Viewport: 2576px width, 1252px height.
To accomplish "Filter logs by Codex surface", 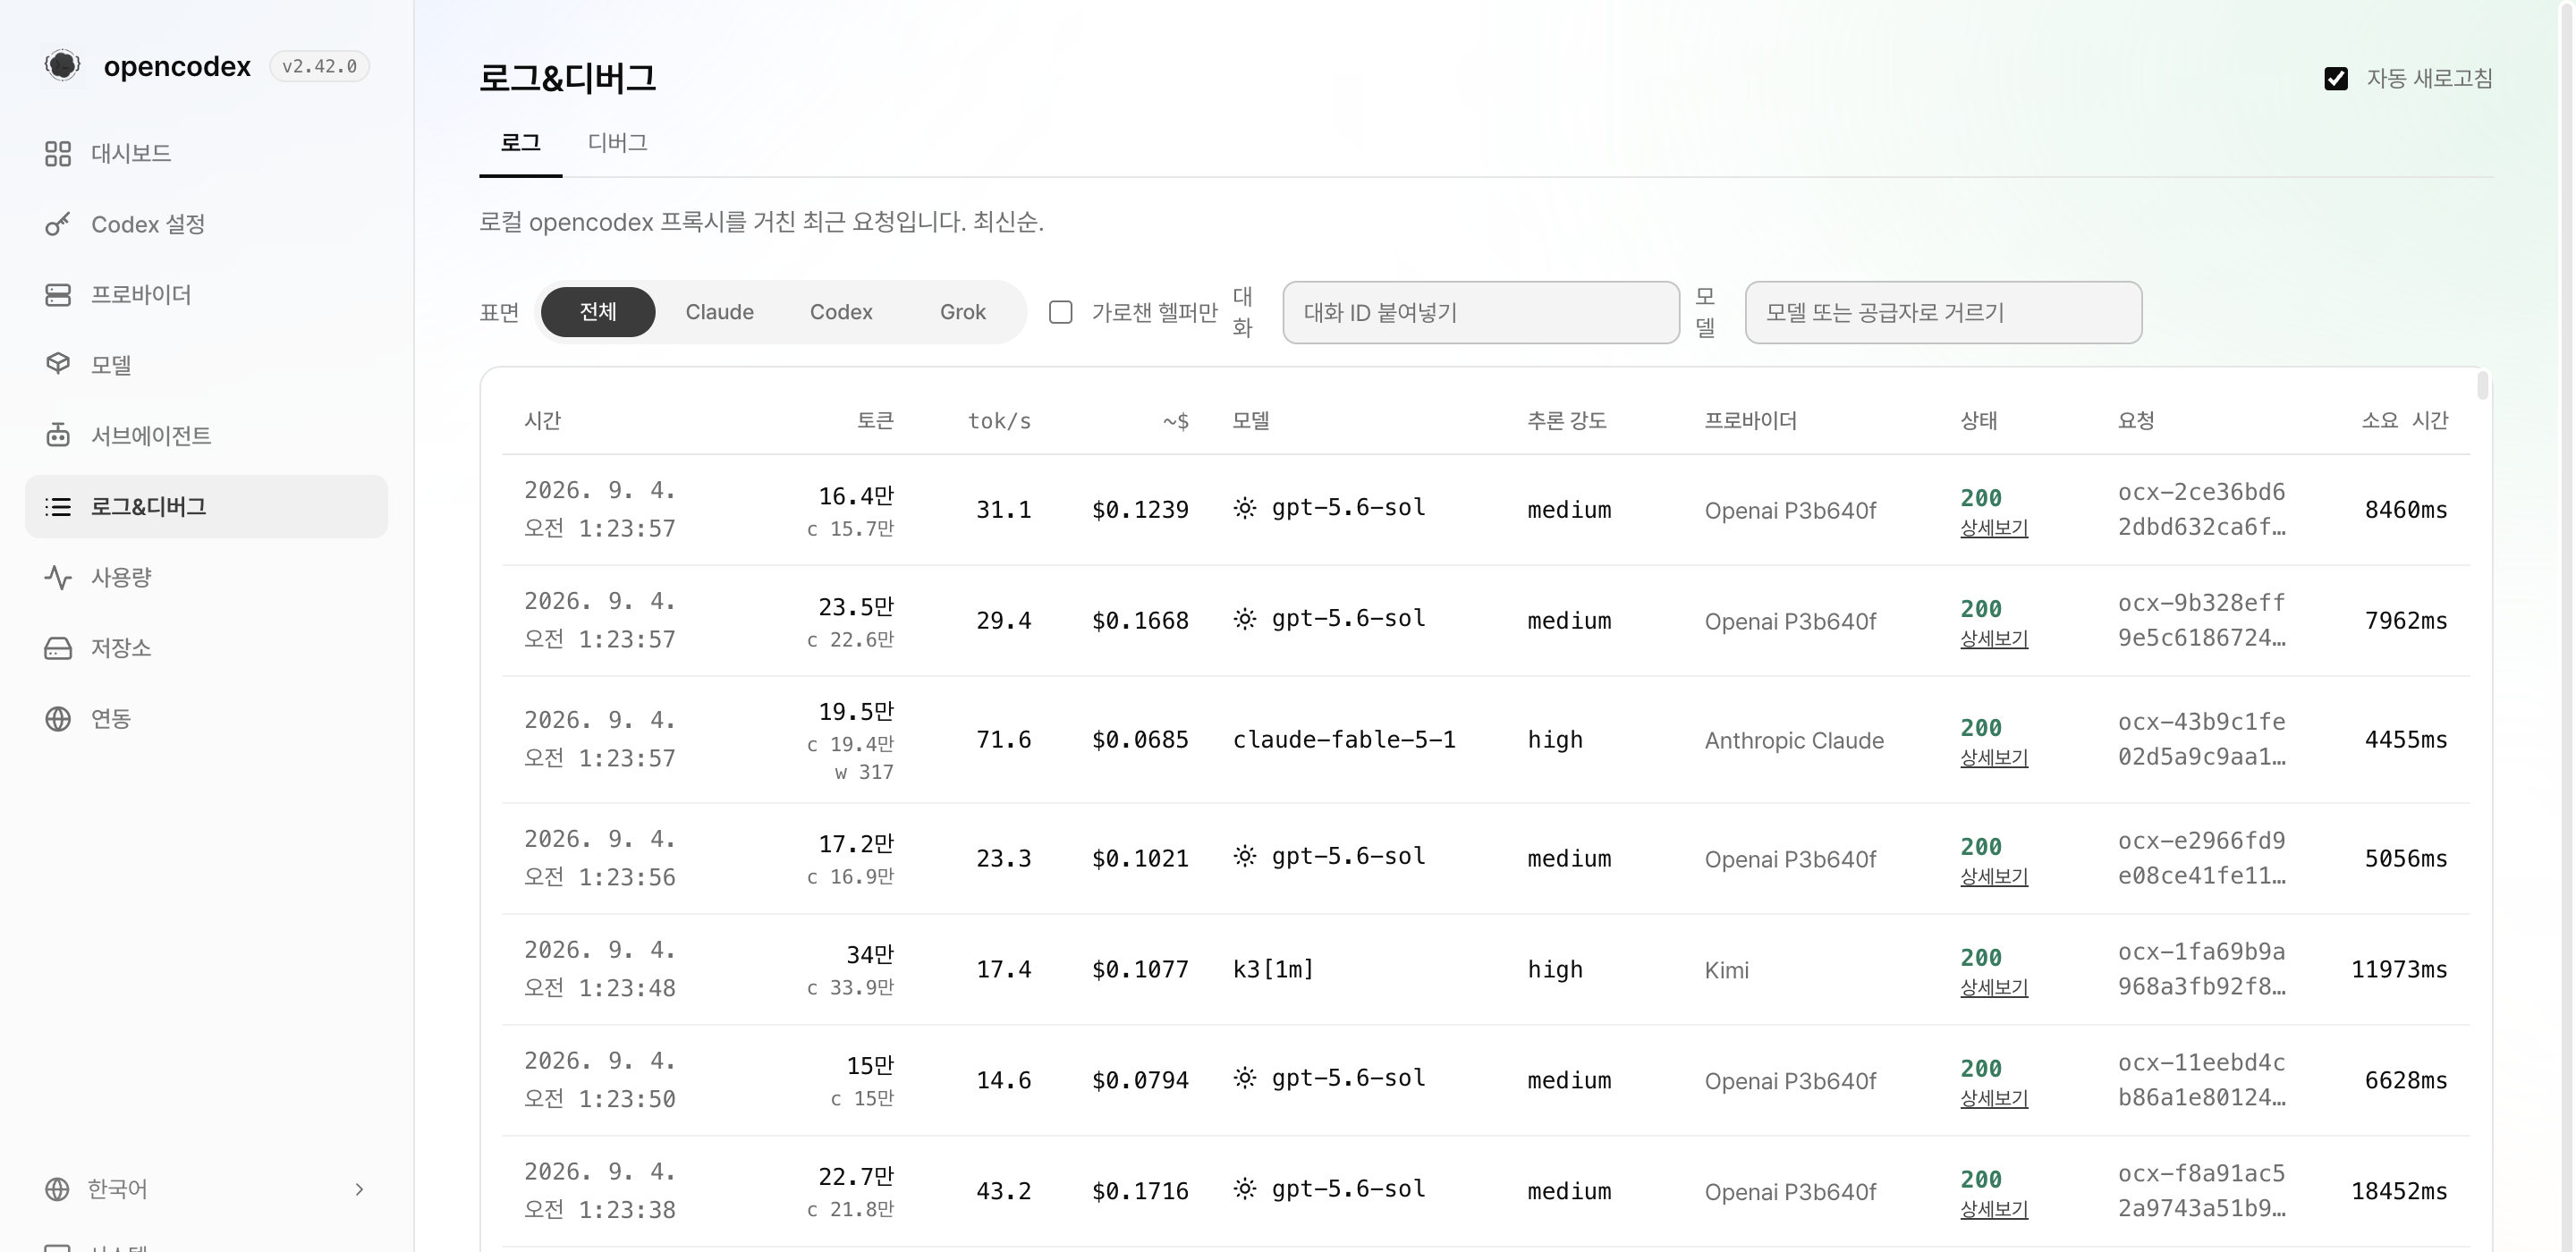I will coord(841,312).
